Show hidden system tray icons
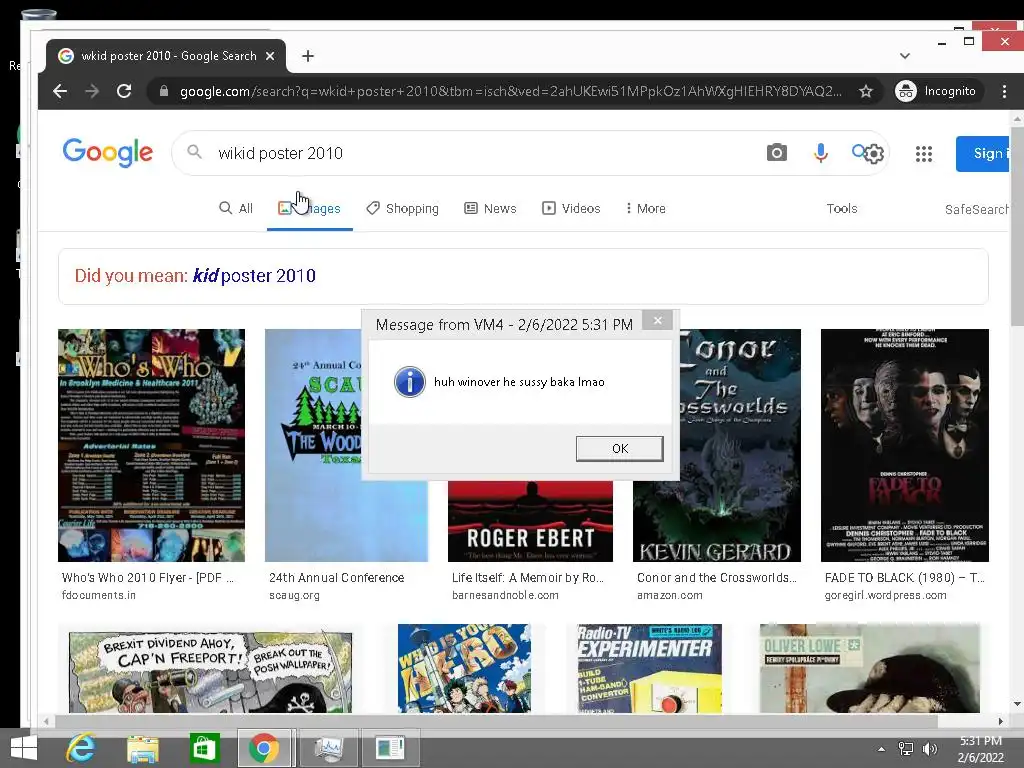Viewport: 1024px width, 768px height. [882, 749]
